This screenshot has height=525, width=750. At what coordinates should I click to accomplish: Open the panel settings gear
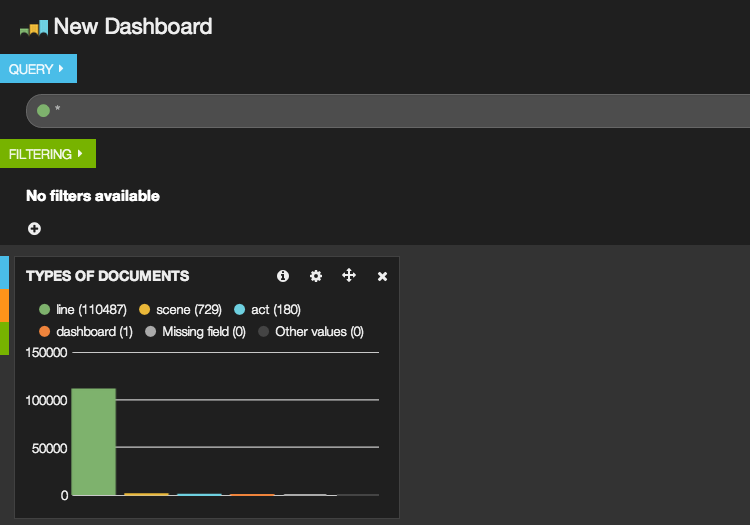[x=316, y=276]
